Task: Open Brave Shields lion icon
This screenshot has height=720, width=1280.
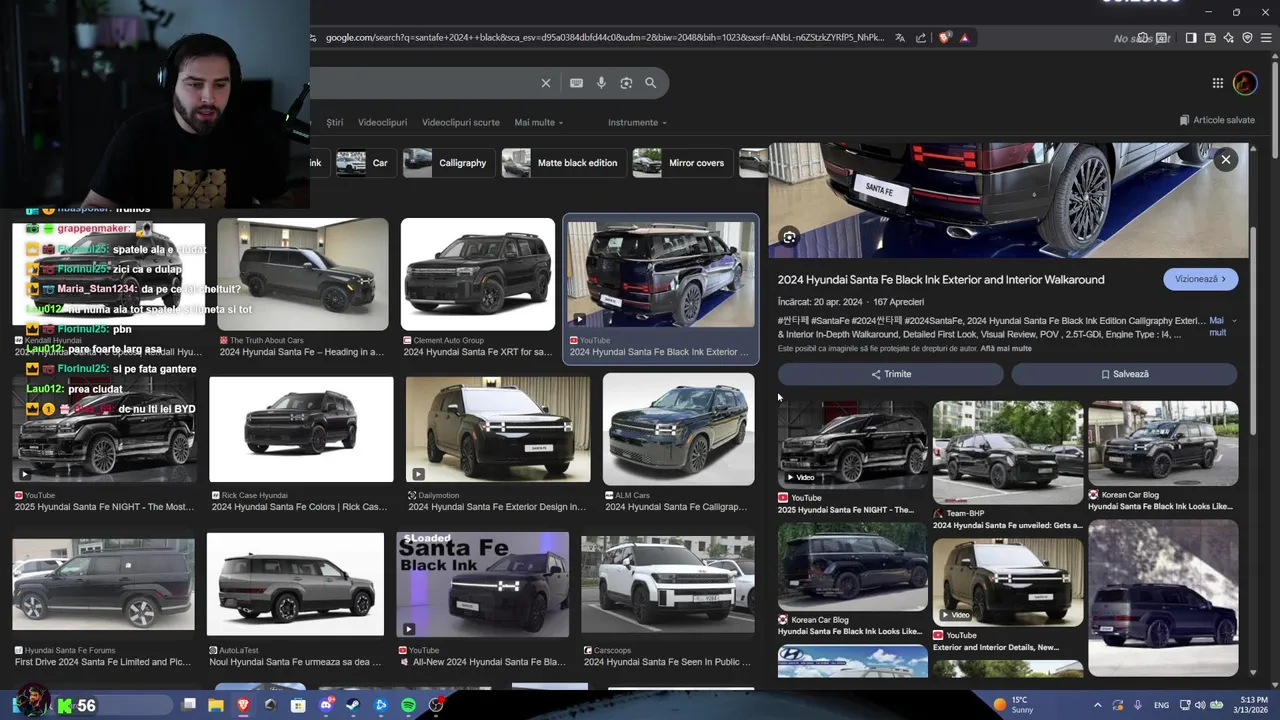Action: pyautogui.click(x=945, y=38)
